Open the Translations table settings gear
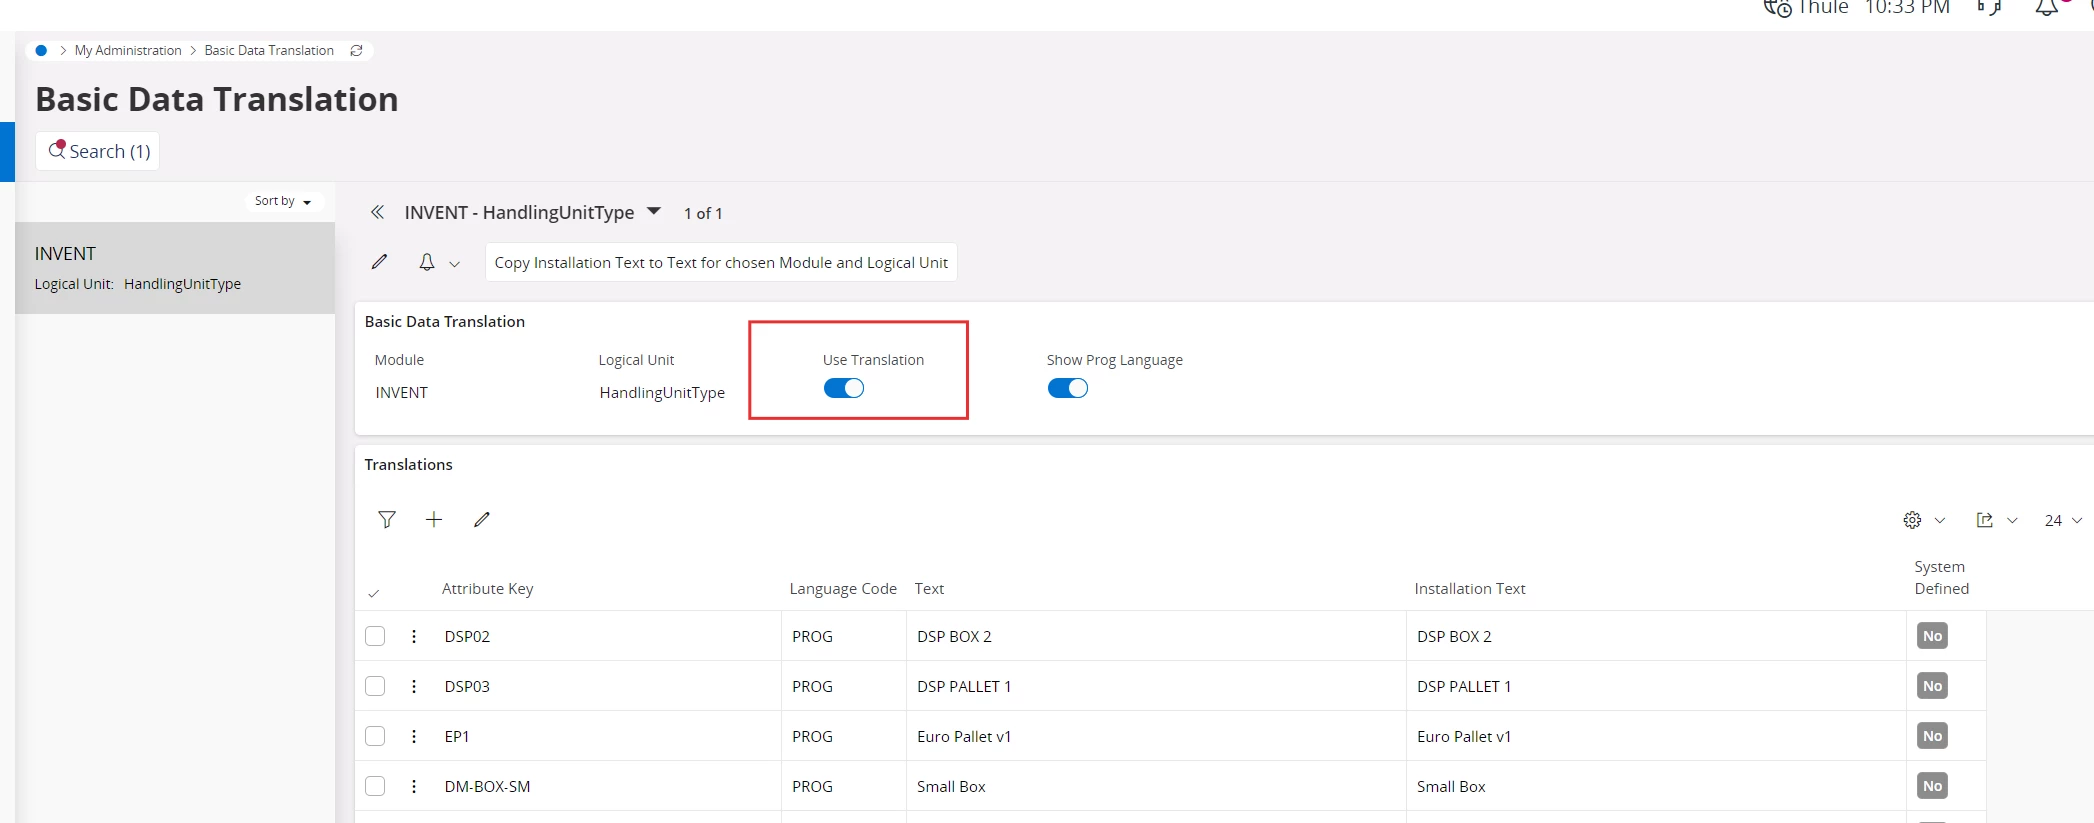The image size is (2094, 823). [1912, 520]
